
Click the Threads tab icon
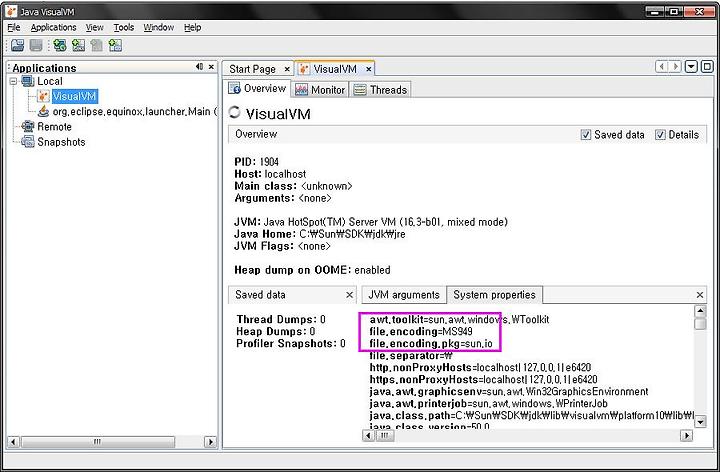coord(360,90)
